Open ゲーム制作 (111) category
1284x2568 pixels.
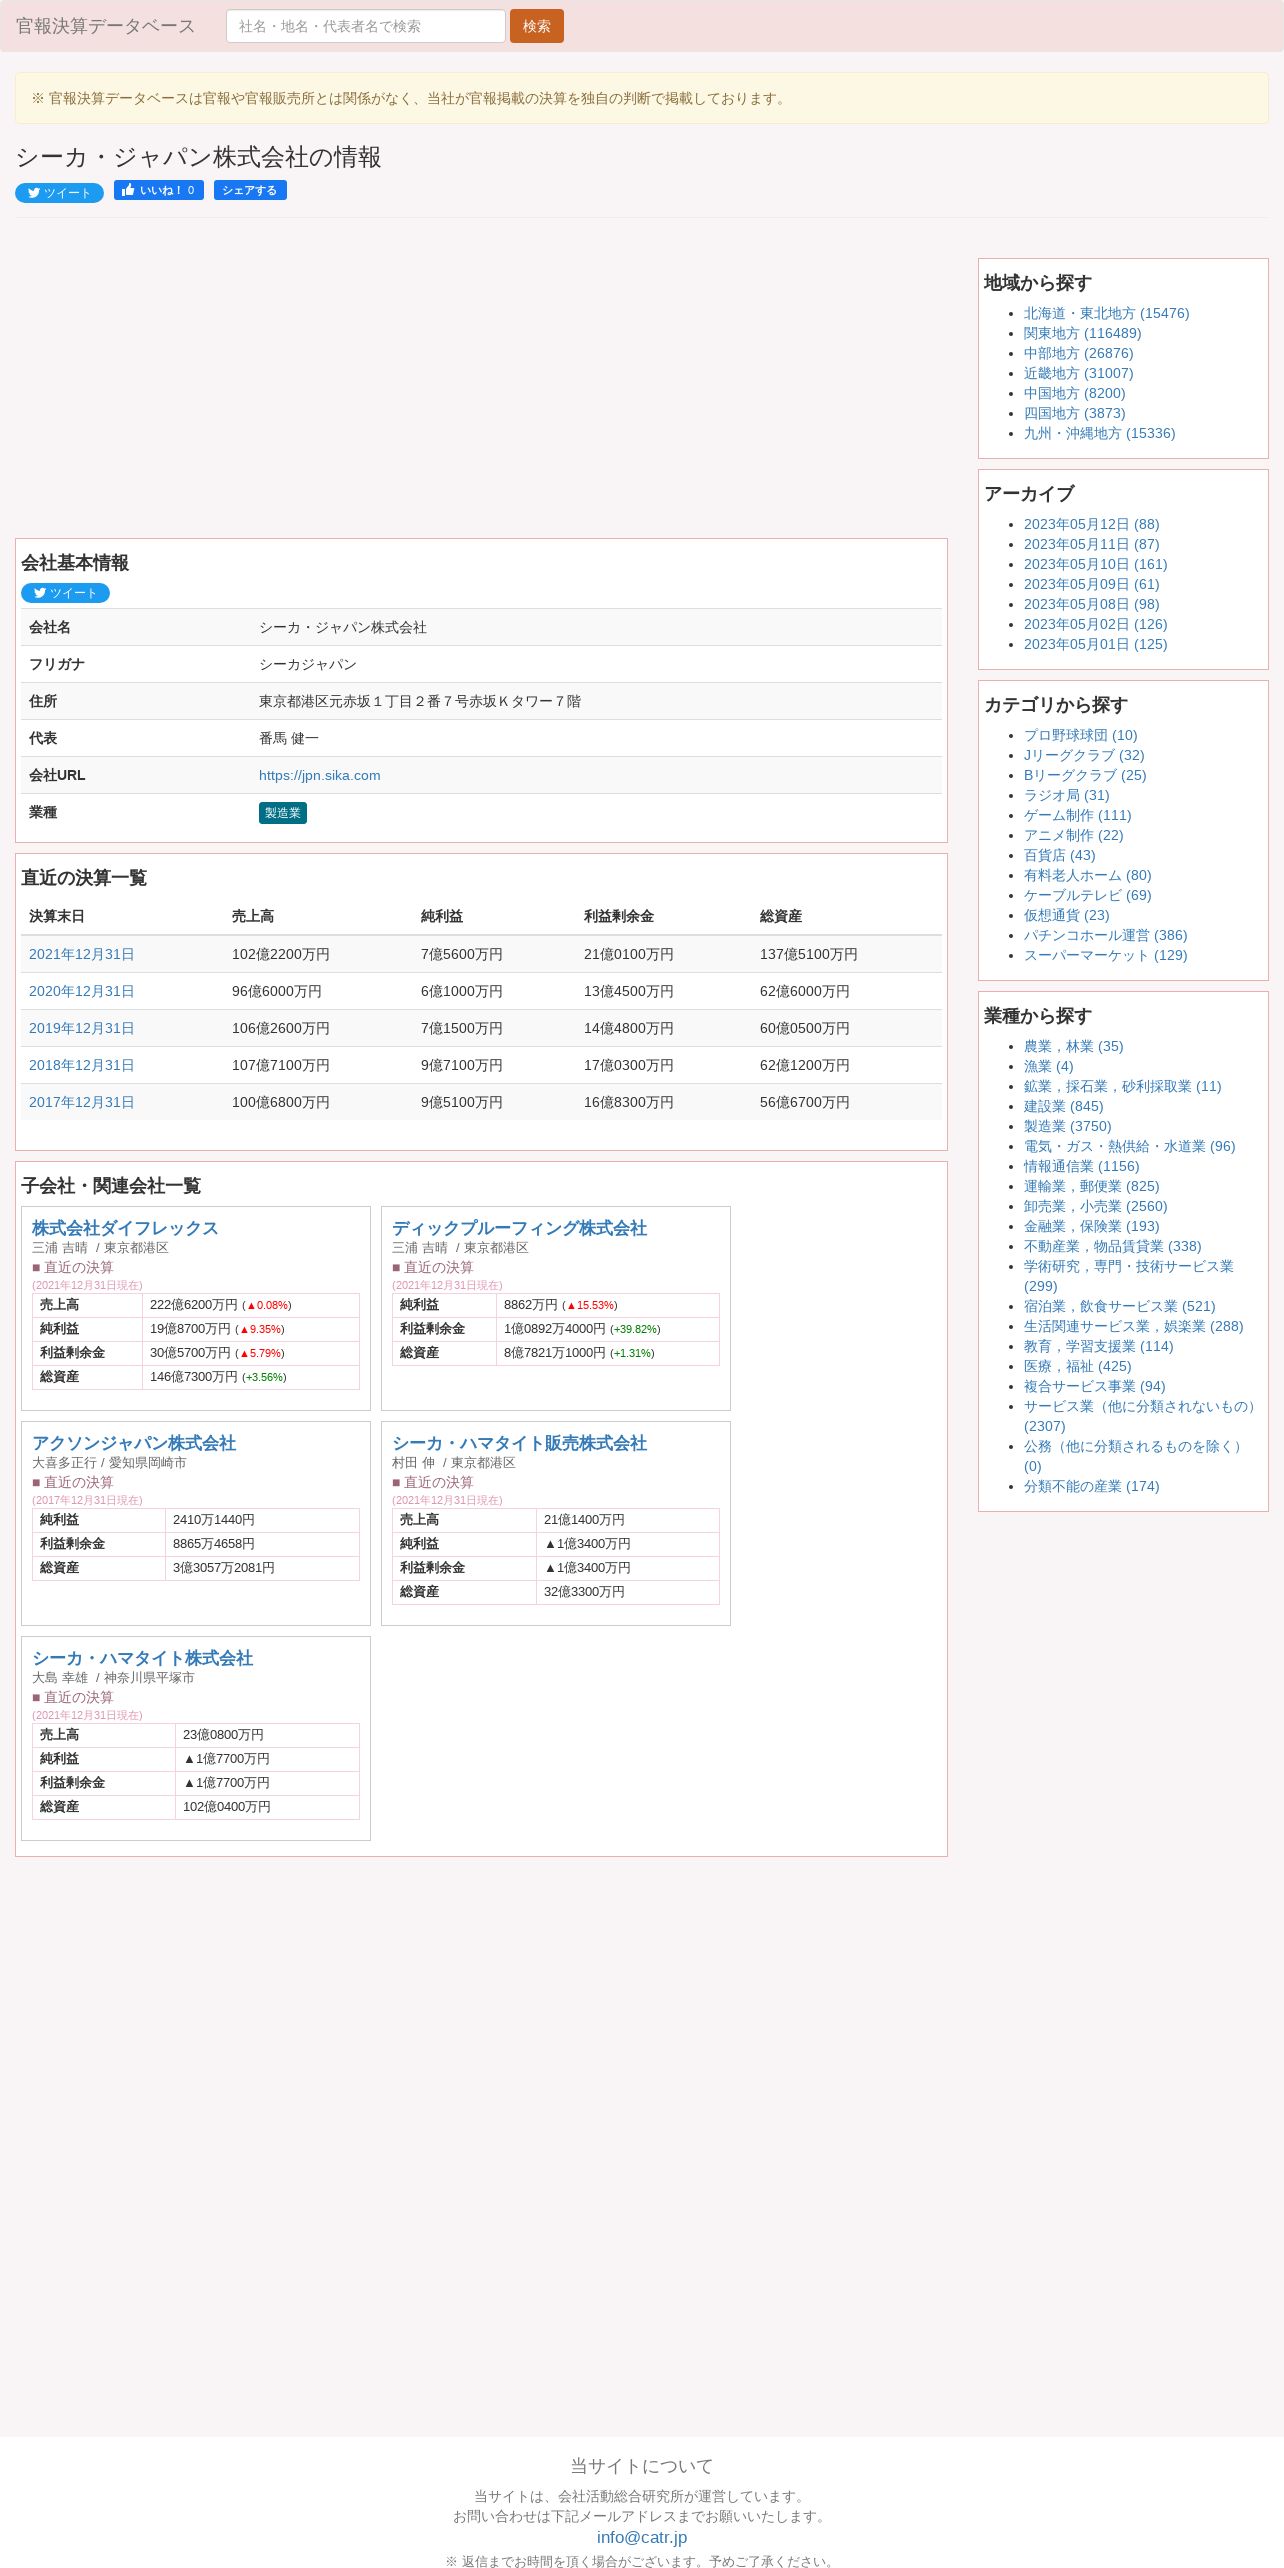[x=1077, y=815]
